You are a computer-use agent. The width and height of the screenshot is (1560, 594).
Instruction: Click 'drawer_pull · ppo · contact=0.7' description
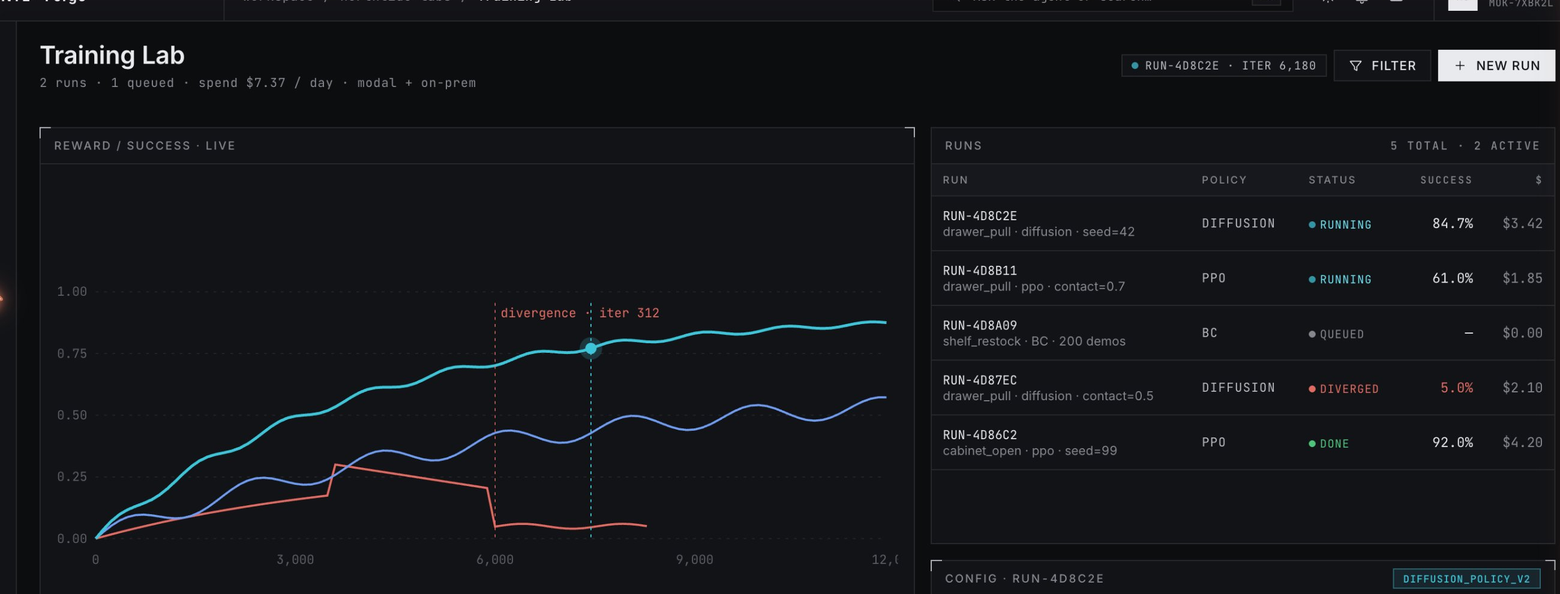(x=1033, y=287)
